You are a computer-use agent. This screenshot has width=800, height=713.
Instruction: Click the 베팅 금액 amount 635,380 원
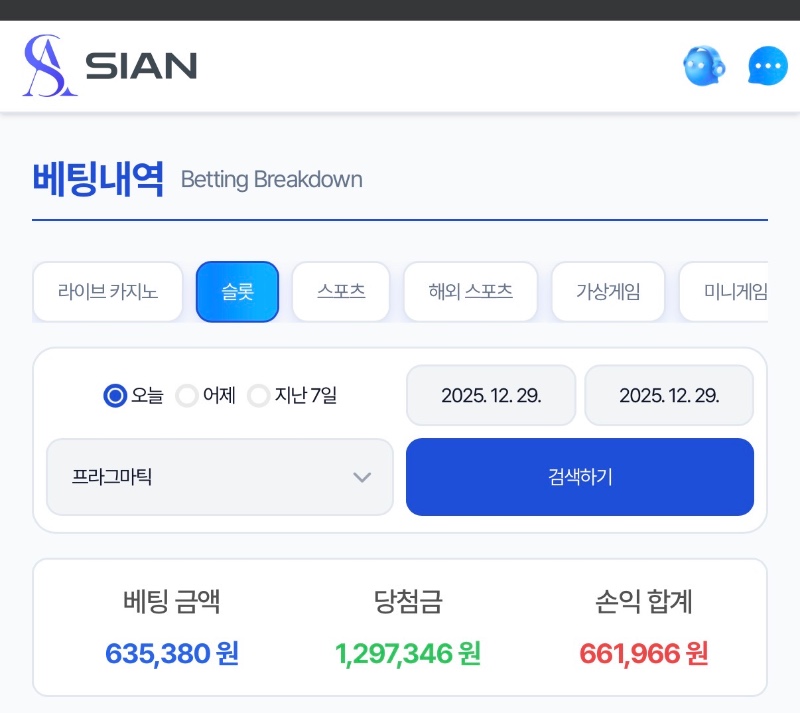tap(172, 654)
